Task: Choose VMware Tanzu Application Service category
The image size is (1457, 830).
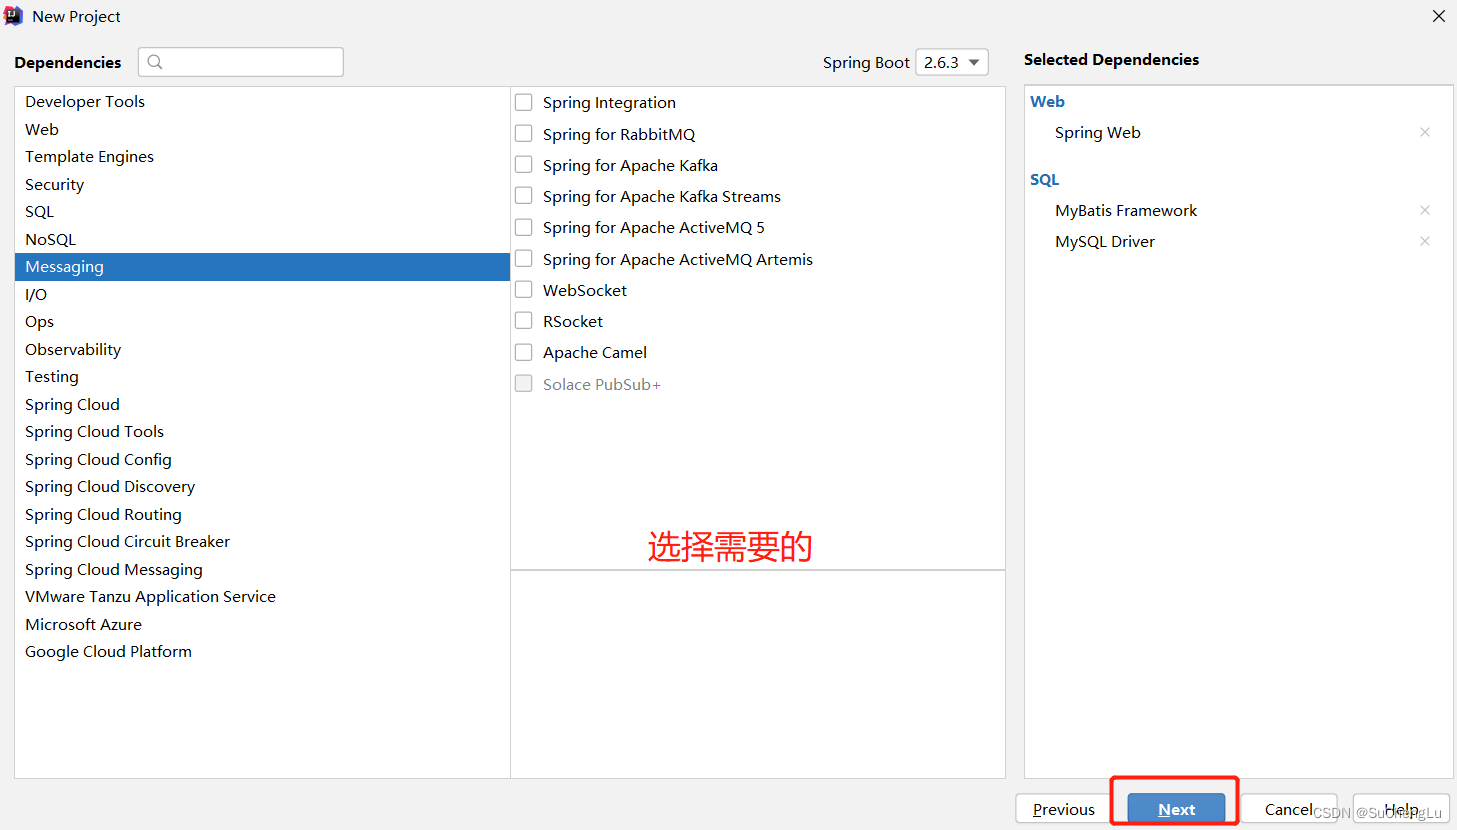Action: coord(262,596)
